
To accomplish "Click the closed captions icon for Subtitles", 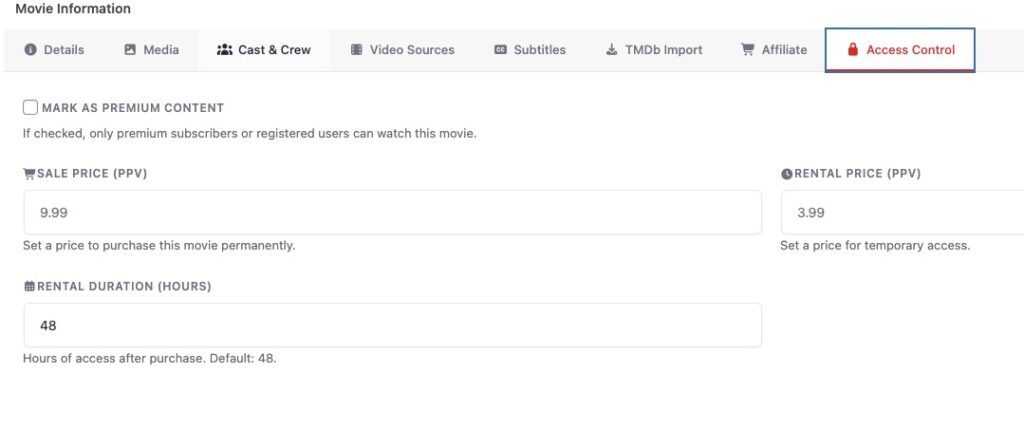I will point(500,50).
